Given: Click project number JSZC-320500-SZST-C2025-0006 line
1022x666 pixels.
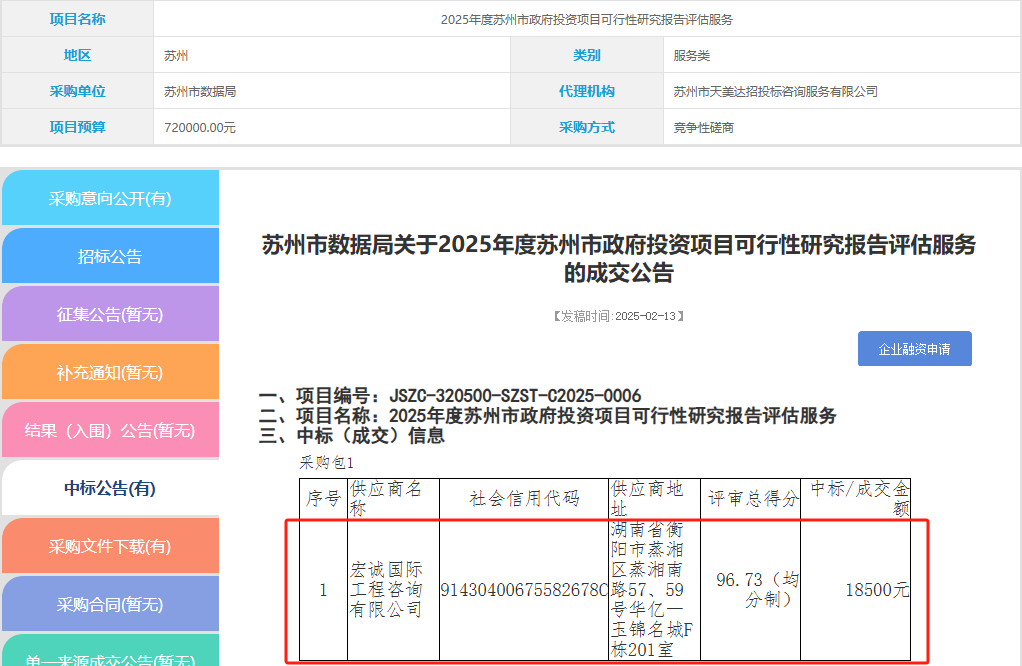Looking at the screenshot, I should point(450,396).
